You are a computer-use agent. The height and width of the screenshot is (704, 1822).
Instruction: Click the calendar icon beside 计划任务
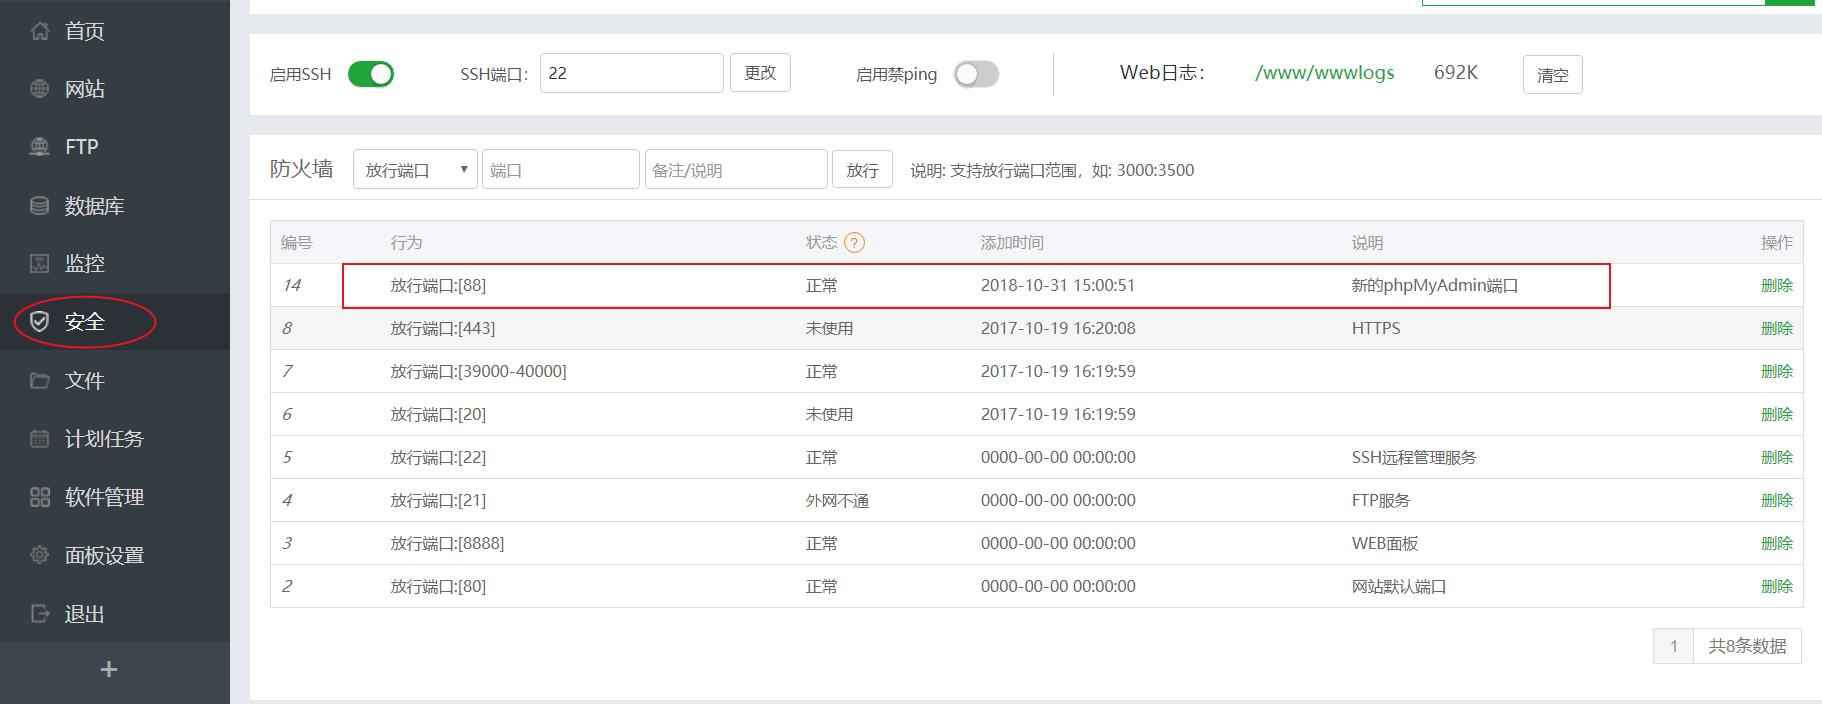40,438
